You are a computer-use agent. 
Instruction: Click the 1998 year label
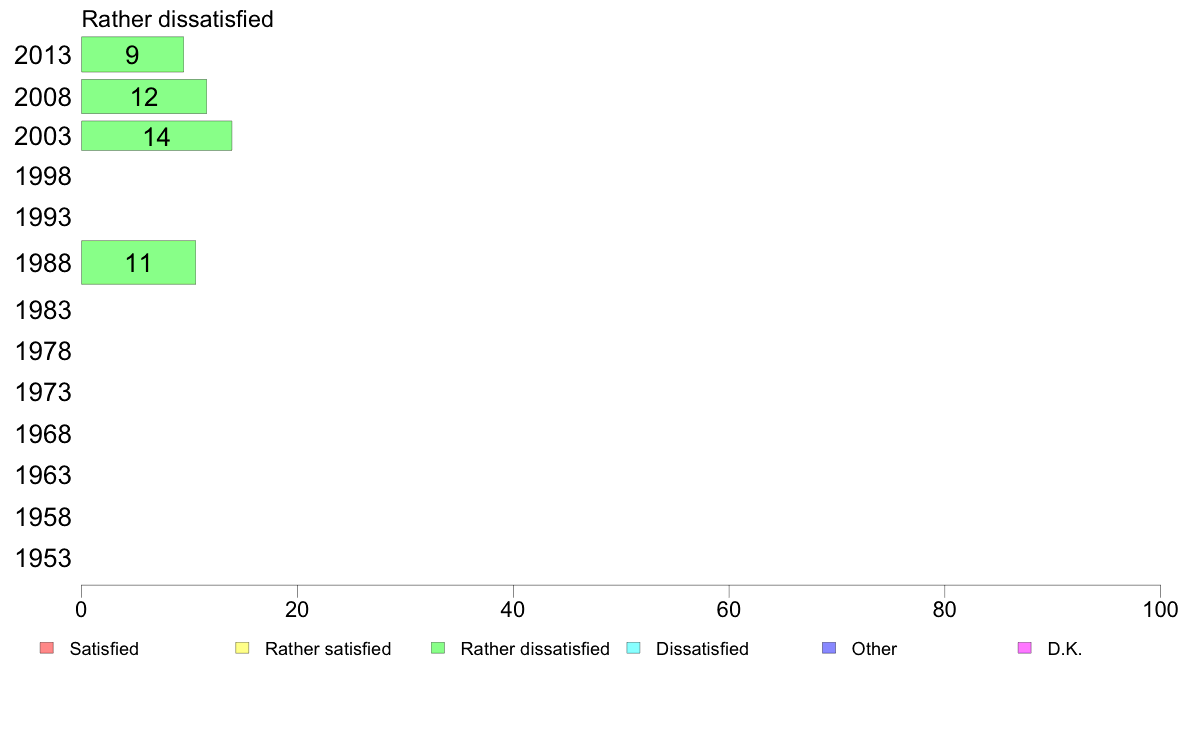coord(43,177)
